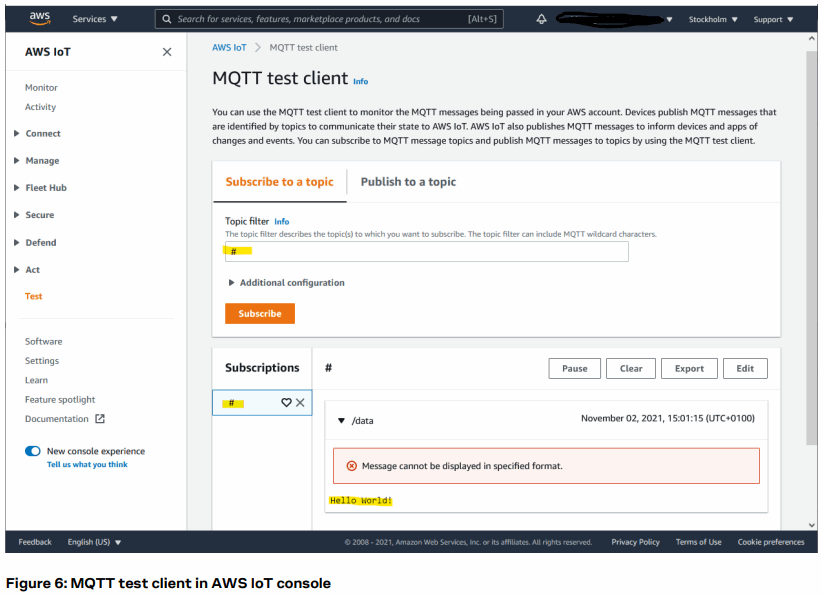Toggle the New console experience switch
822x597 pixels.
coord(33,451)
